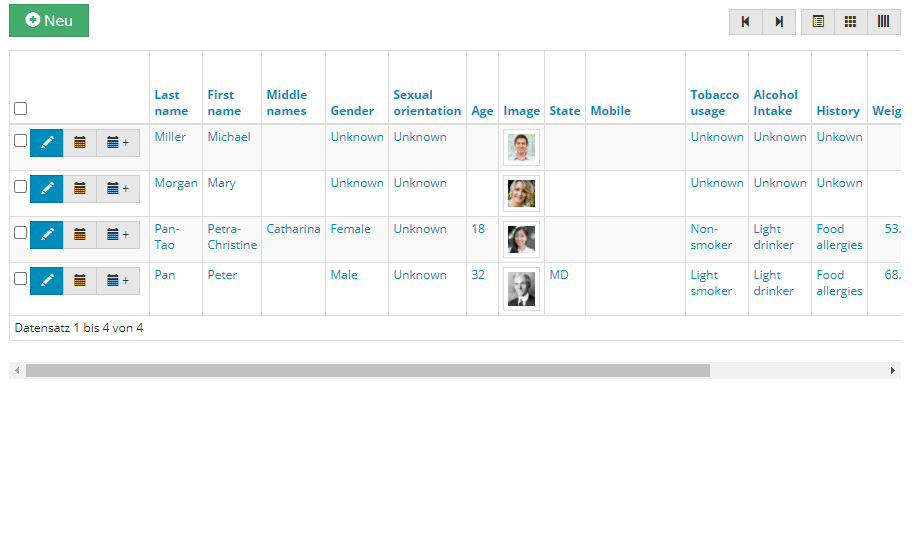
Task: Sort table by Age column header
Action: coord(482,111)
